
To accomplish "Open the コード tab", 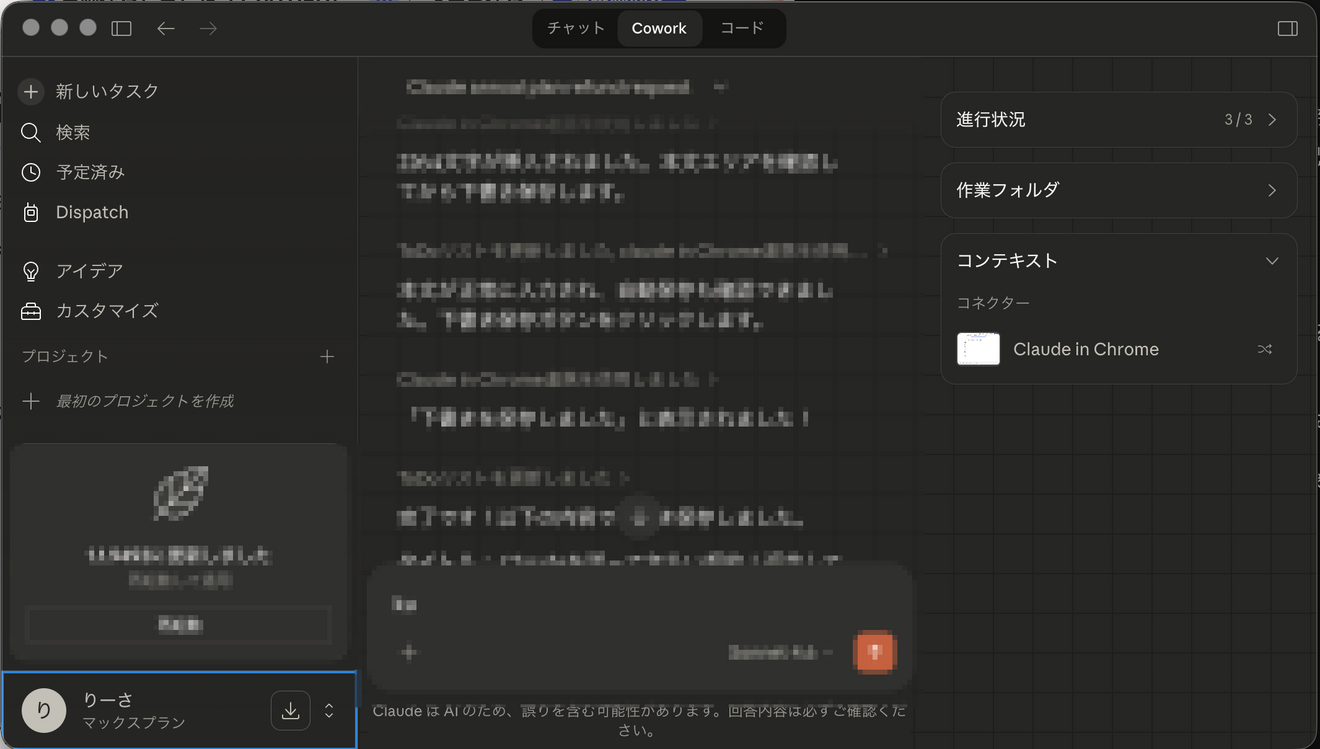I will (x=742, y=28).
